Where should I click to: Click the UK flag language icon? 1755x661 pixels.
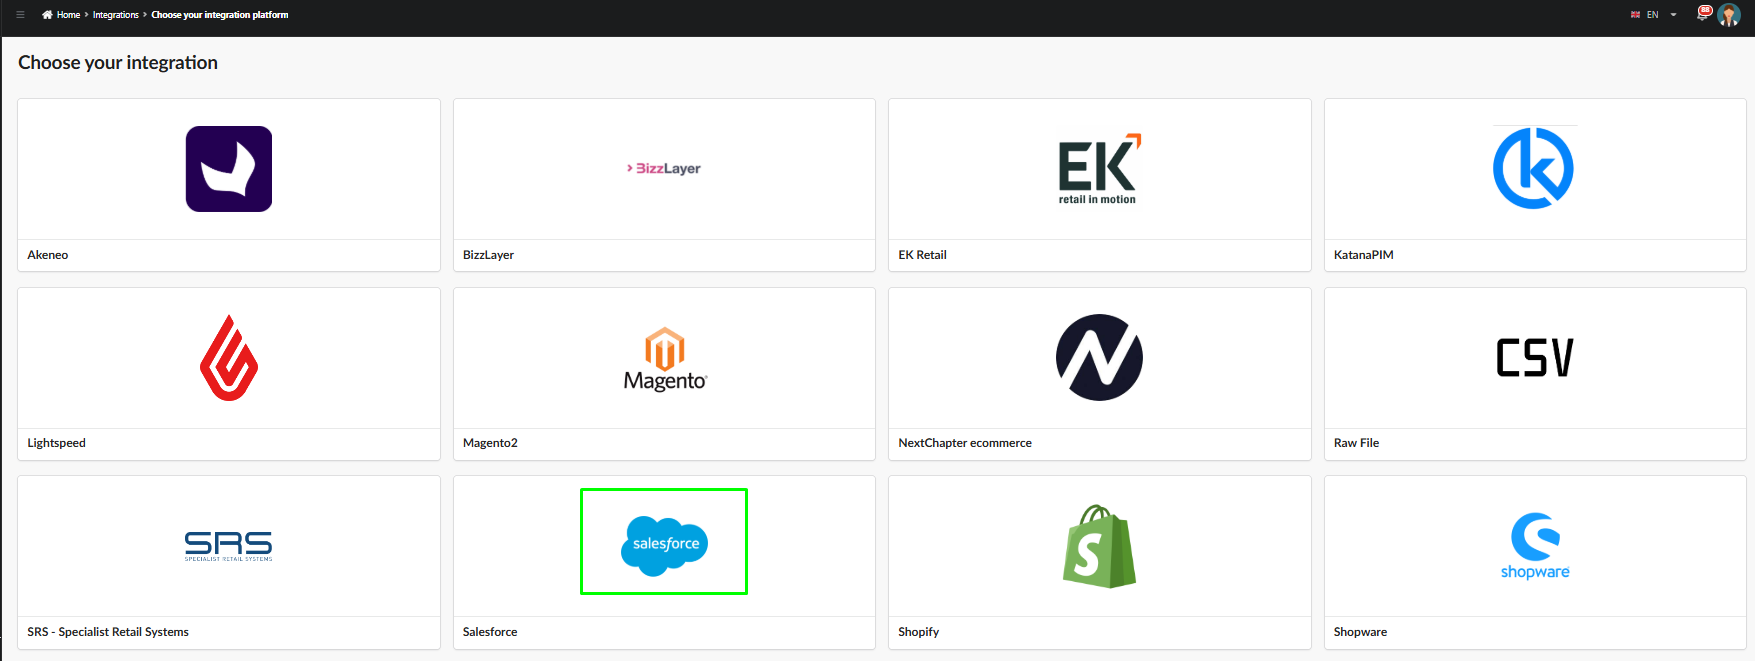click(1636, 15)
